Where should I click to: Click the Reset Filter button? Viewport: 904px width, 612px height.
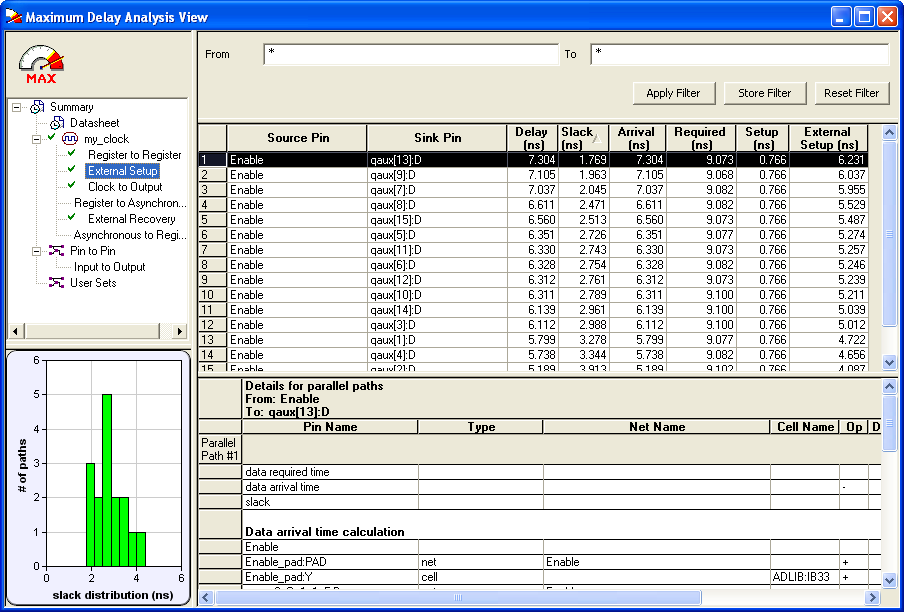pyautogui.click(x=852, y=93)
